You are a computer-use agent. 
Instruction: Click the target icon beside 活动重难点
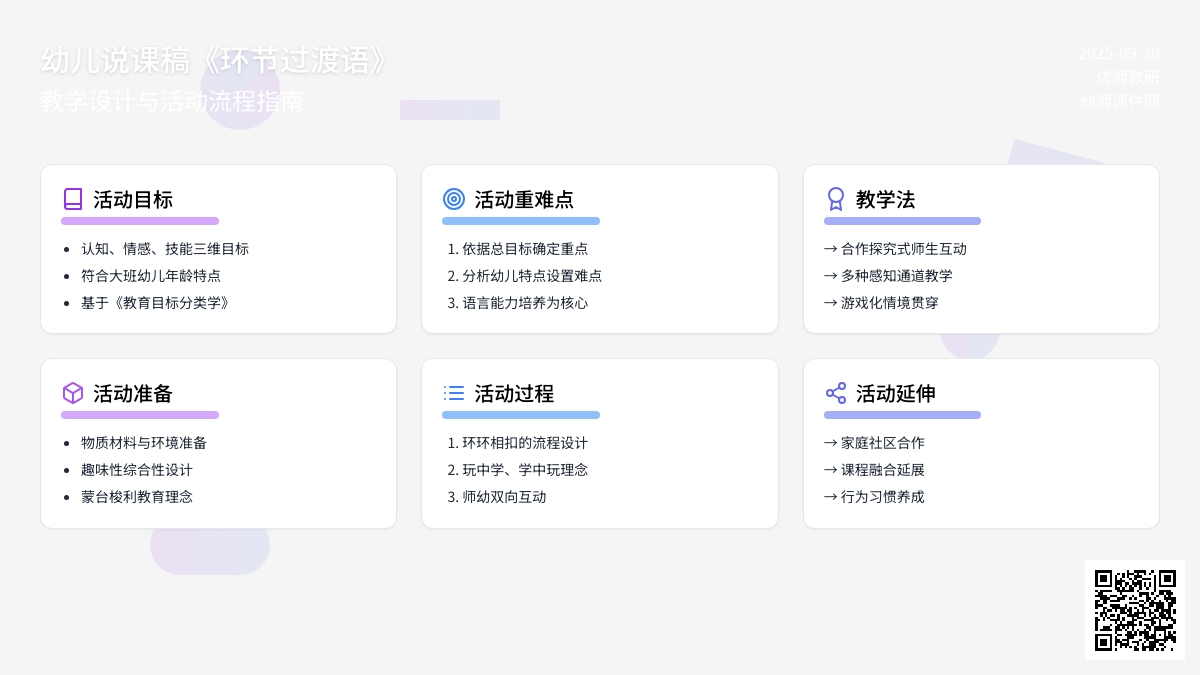(x=454, y=199)
